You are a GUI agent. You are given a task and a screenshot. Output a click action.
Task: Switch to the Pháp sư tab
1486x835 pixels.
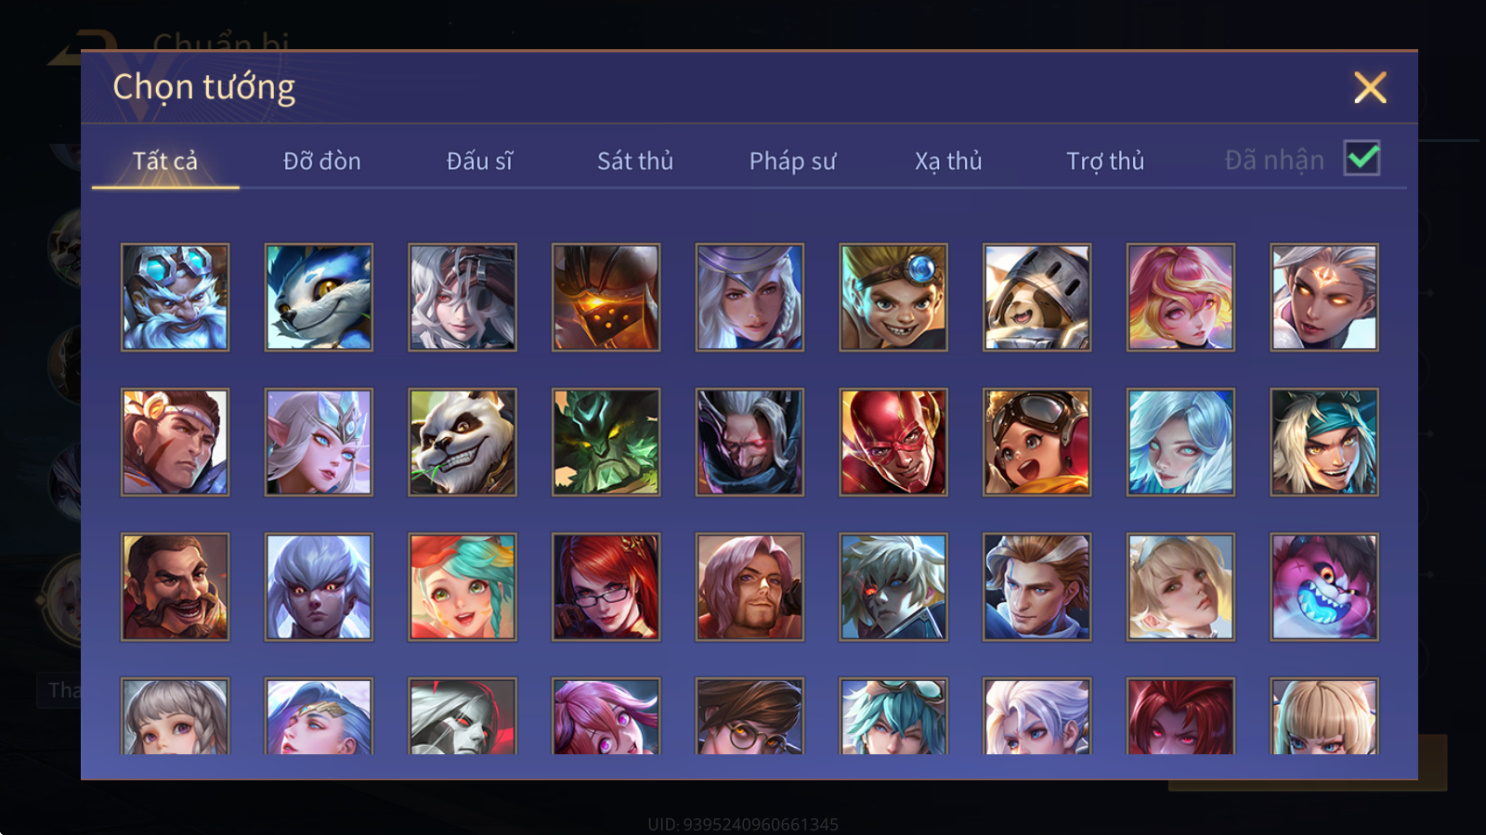coord(792,161)
